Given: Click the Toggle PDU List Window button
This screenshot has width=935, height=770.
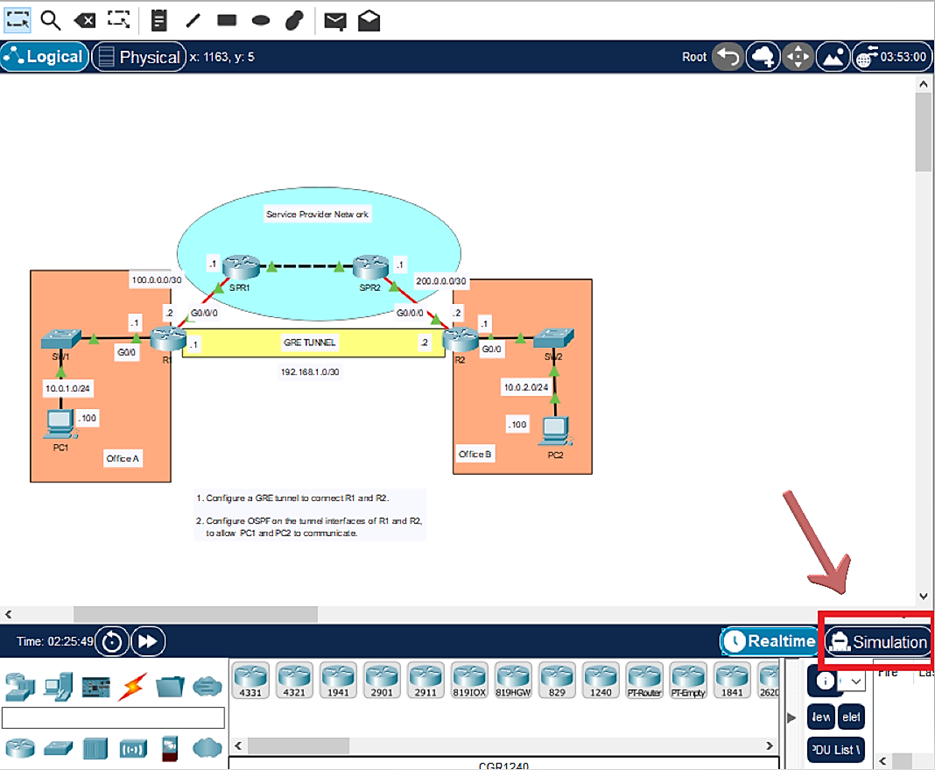Looking at the screenshot, I should point(836,749).
